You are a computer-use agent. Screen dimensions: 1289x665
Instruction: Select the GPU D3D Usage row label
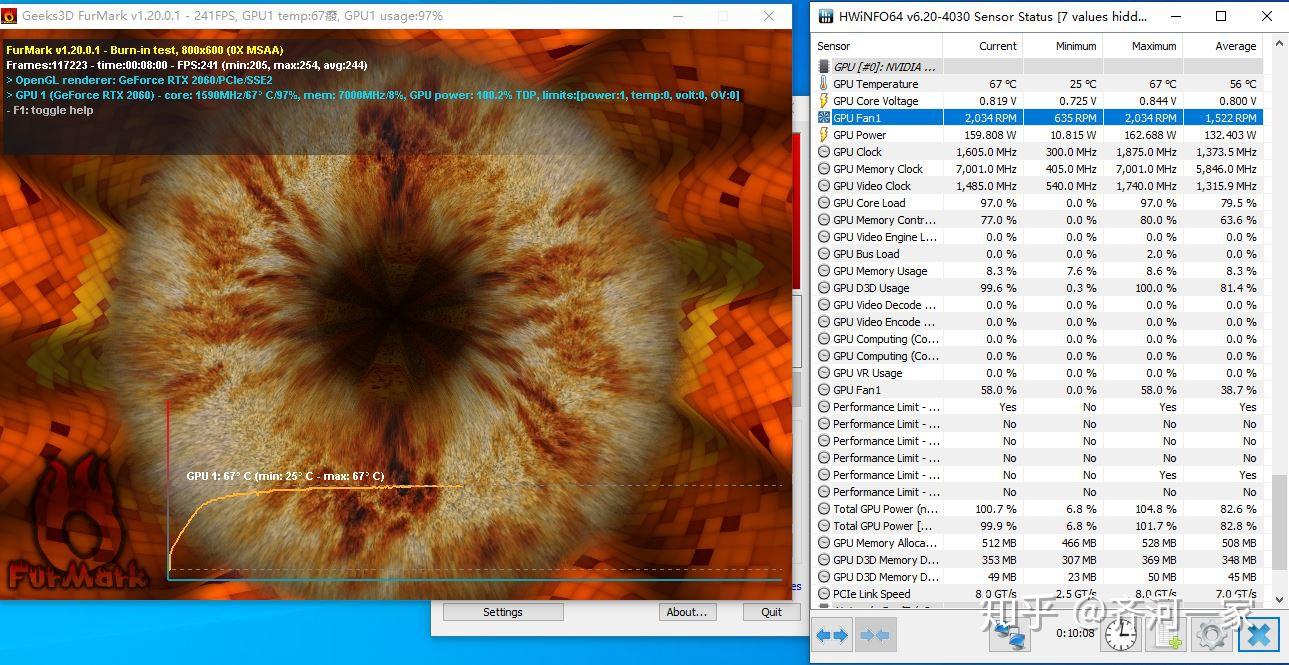pyautogui.click(x=871, y=288)
